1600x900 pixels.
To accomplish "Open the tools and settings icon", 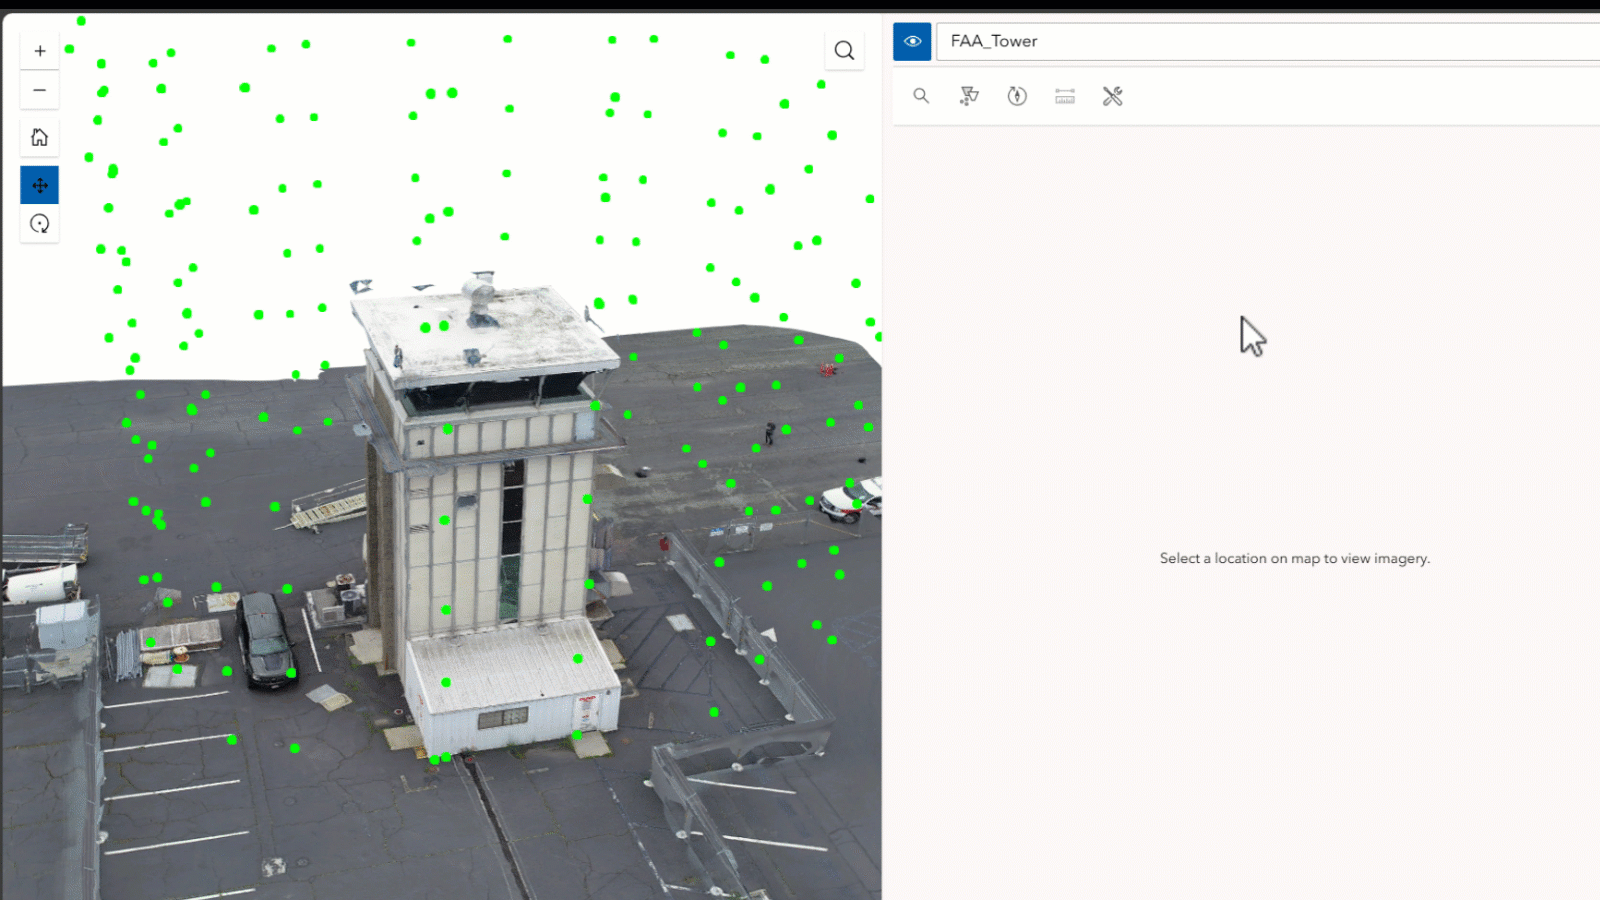I will [1112, 96].
